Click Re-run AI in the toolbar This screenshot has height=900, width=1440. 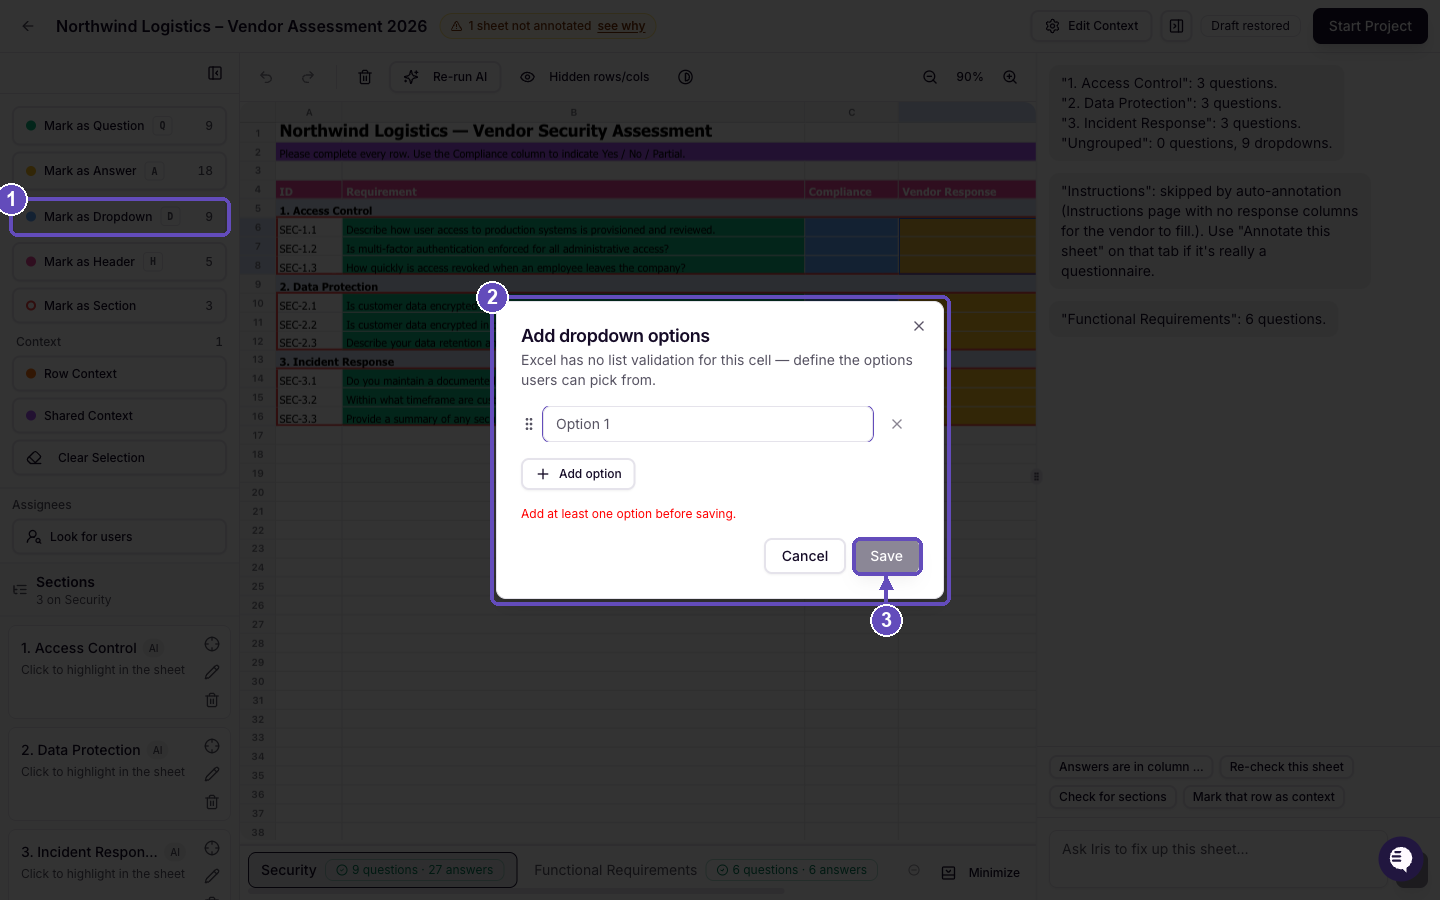445,77
